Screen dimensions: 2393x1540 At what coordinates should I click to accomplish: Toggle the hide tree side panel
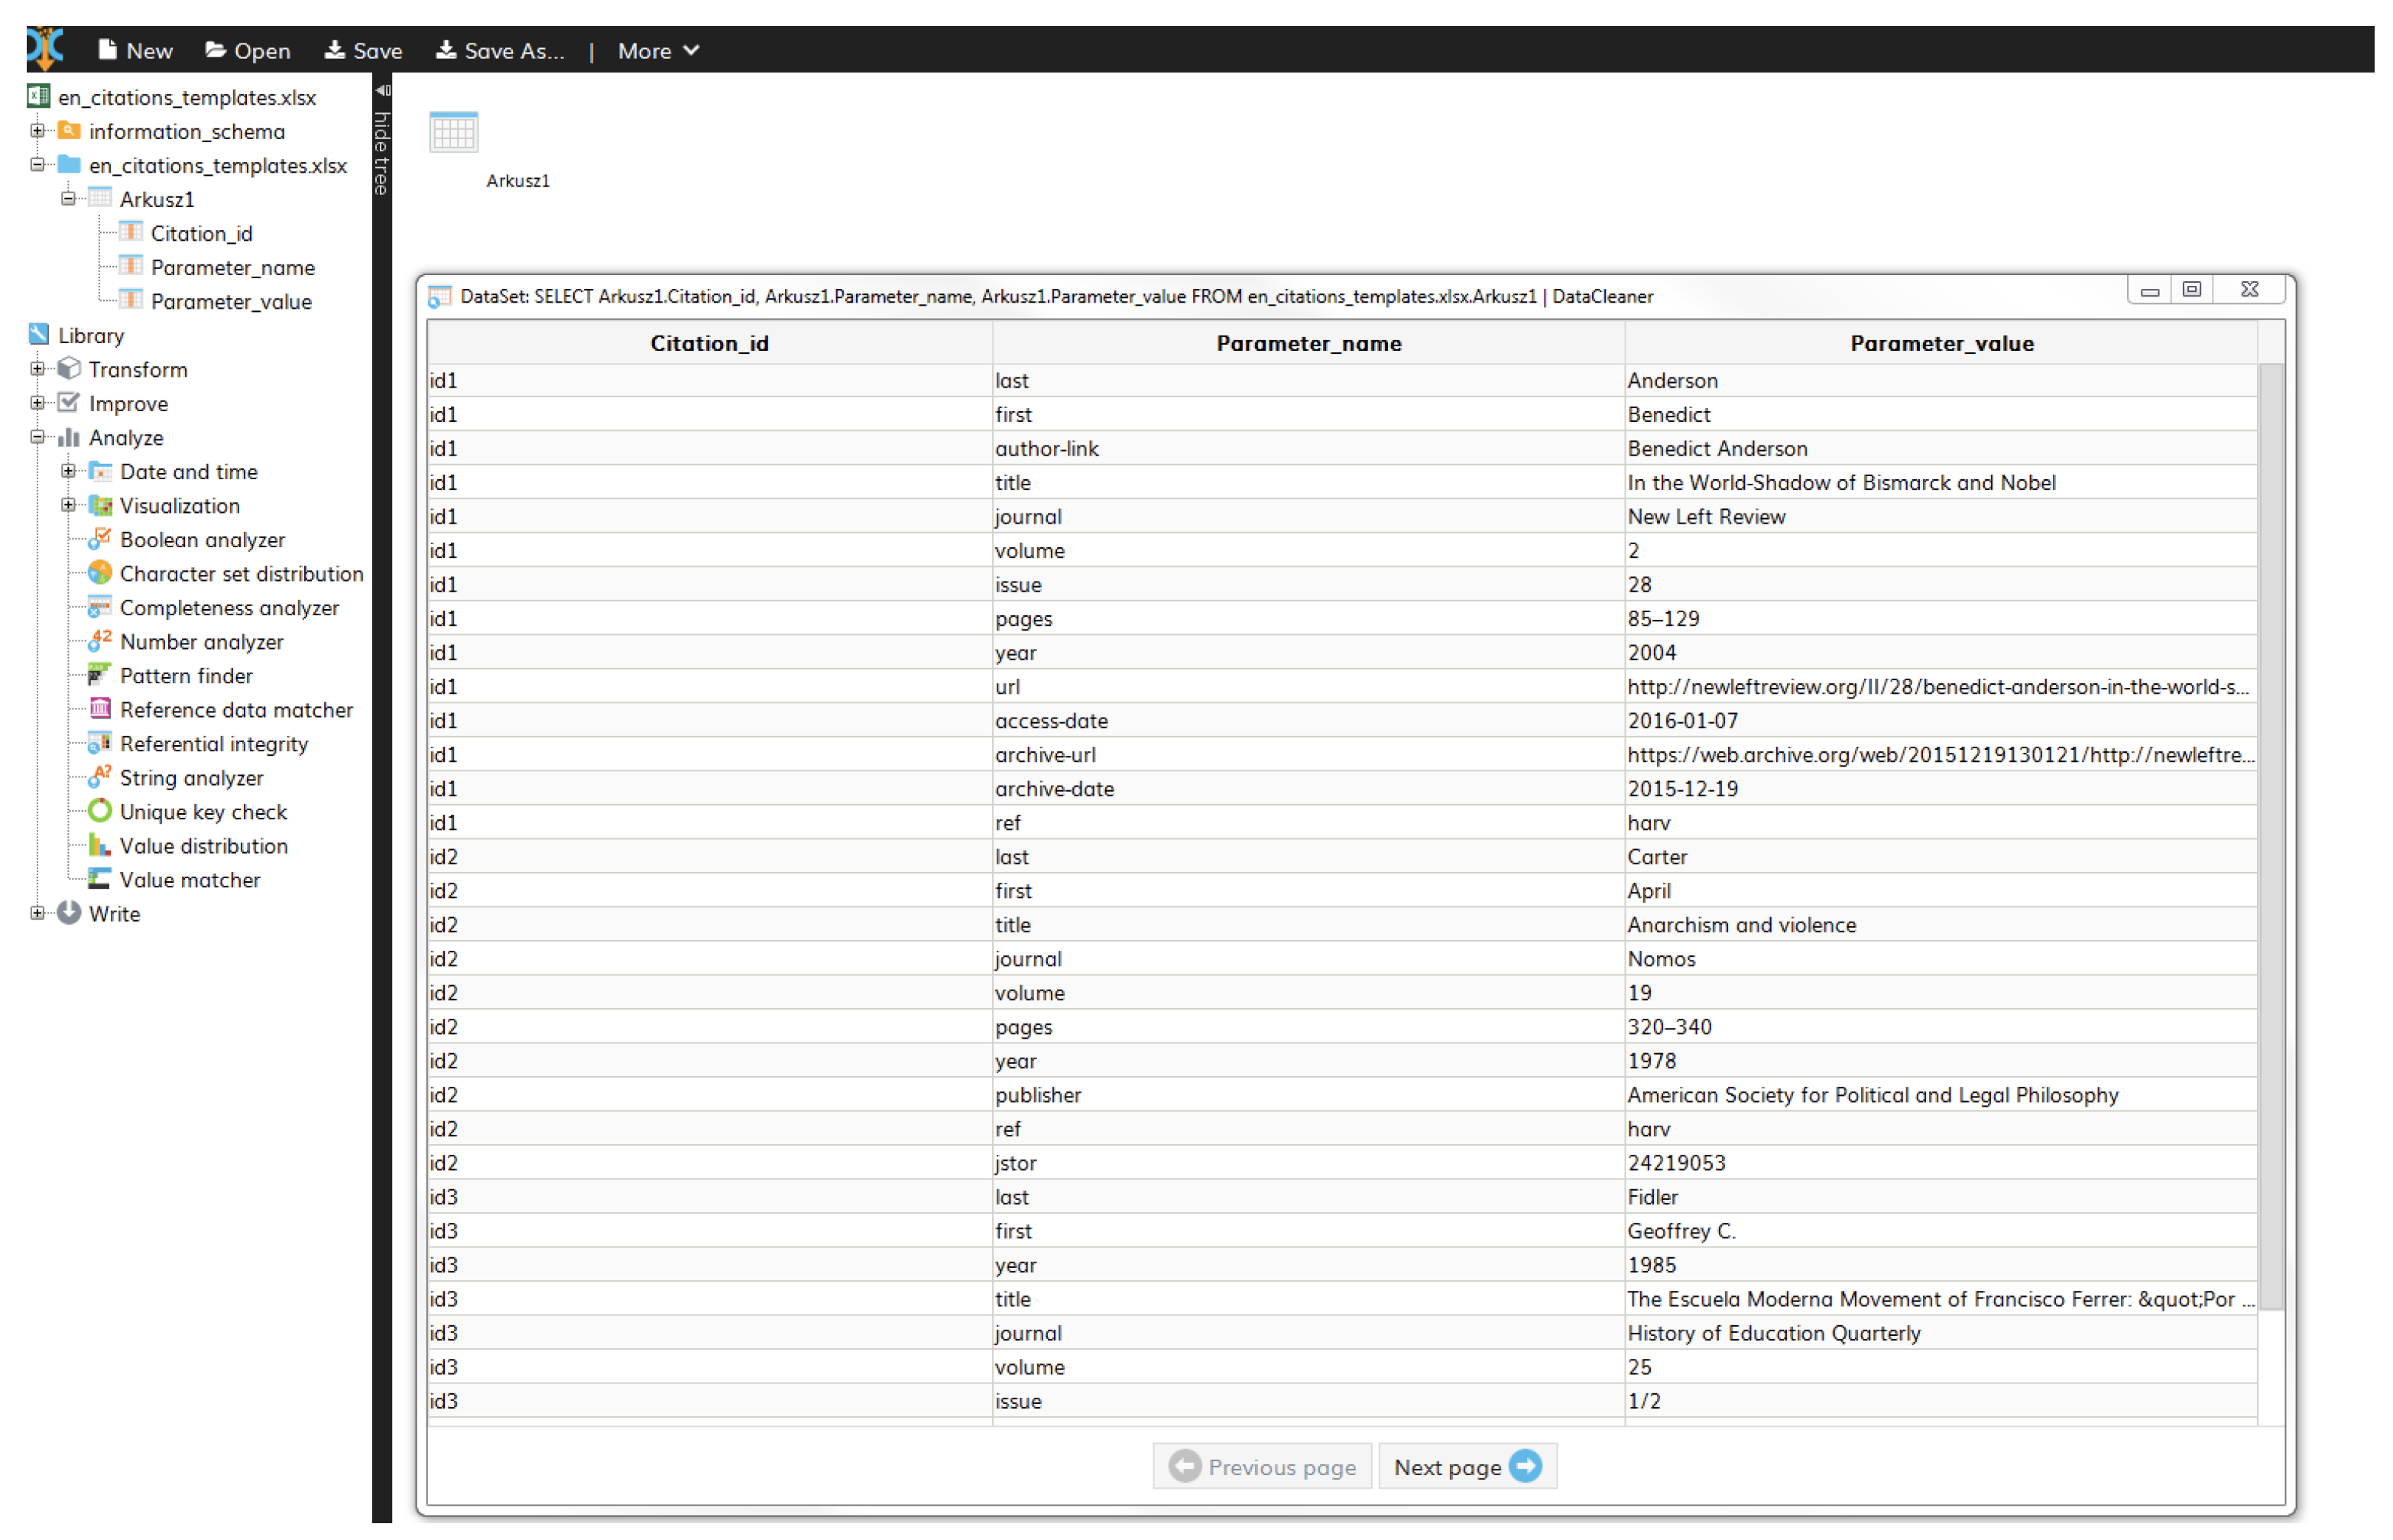382,140
